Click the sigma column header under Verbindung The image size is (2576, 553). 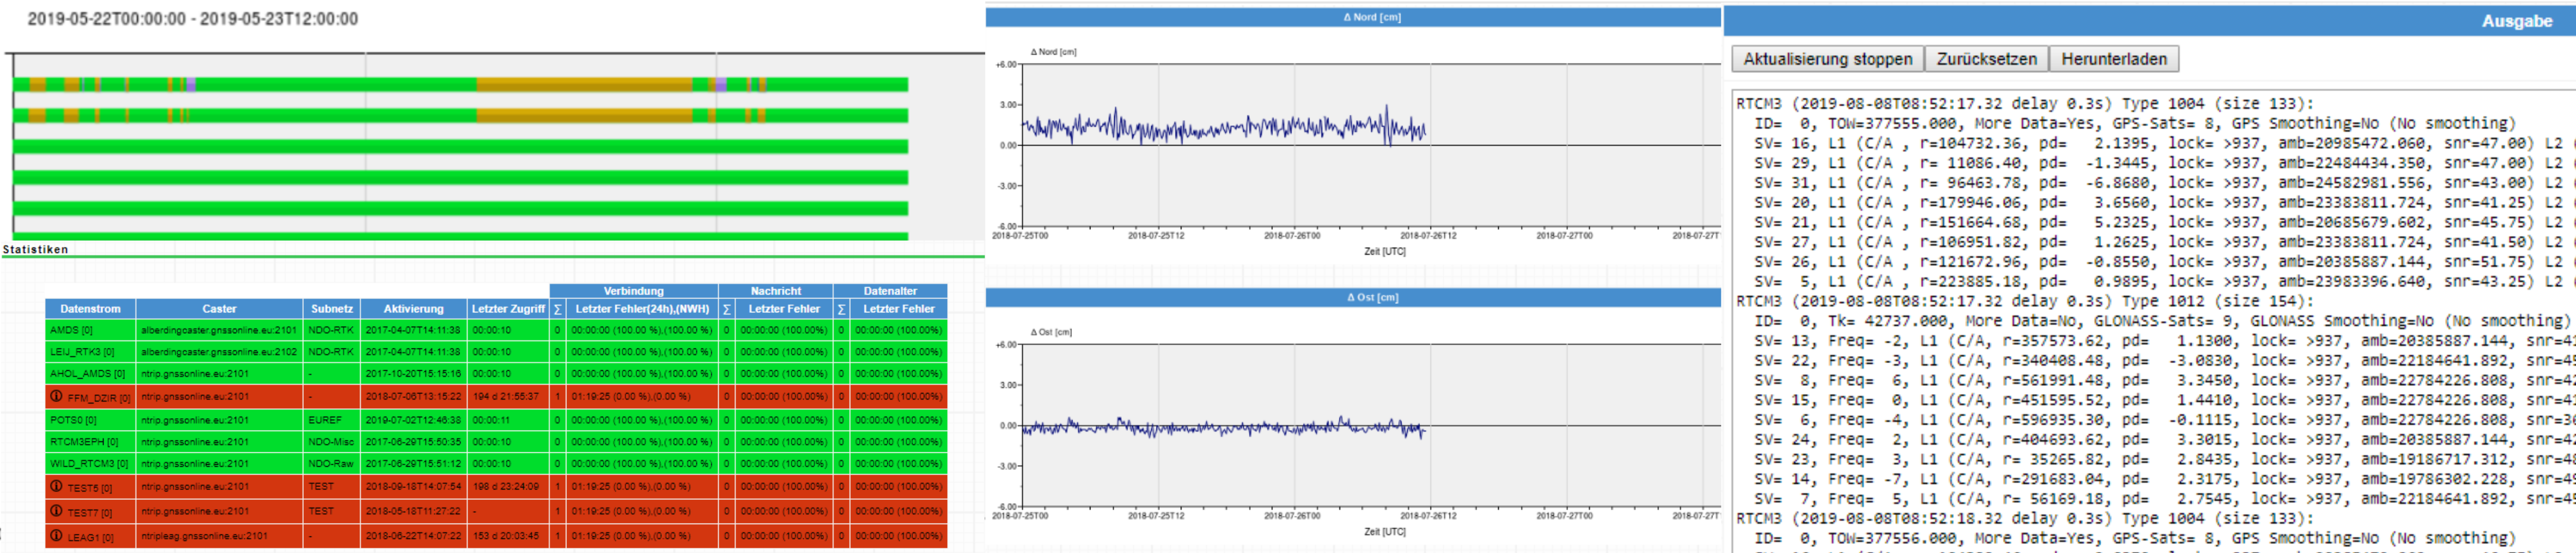tap(558, 309)
